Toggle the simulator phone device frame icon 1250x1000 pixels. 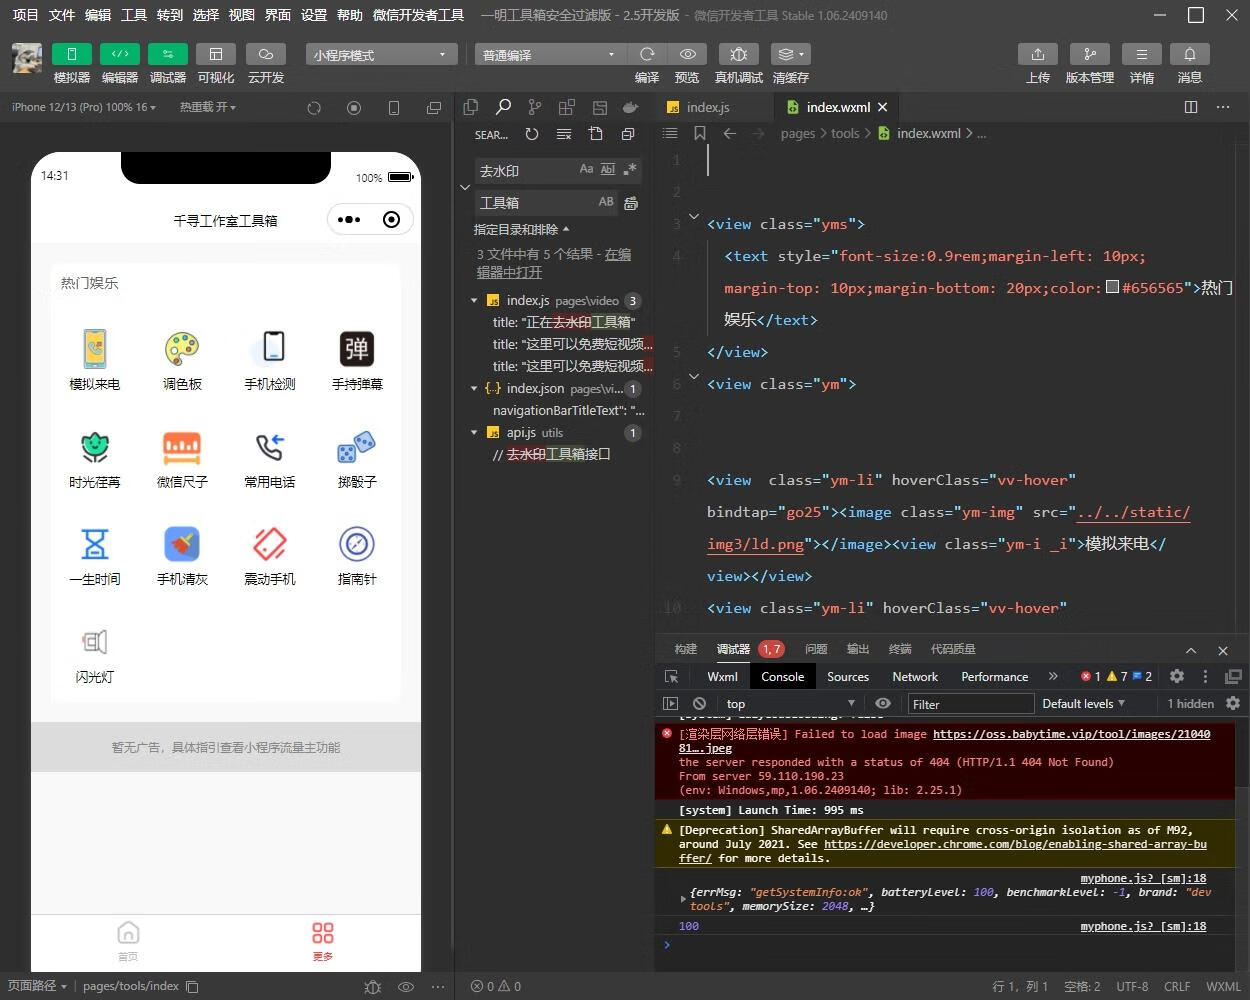394,108
